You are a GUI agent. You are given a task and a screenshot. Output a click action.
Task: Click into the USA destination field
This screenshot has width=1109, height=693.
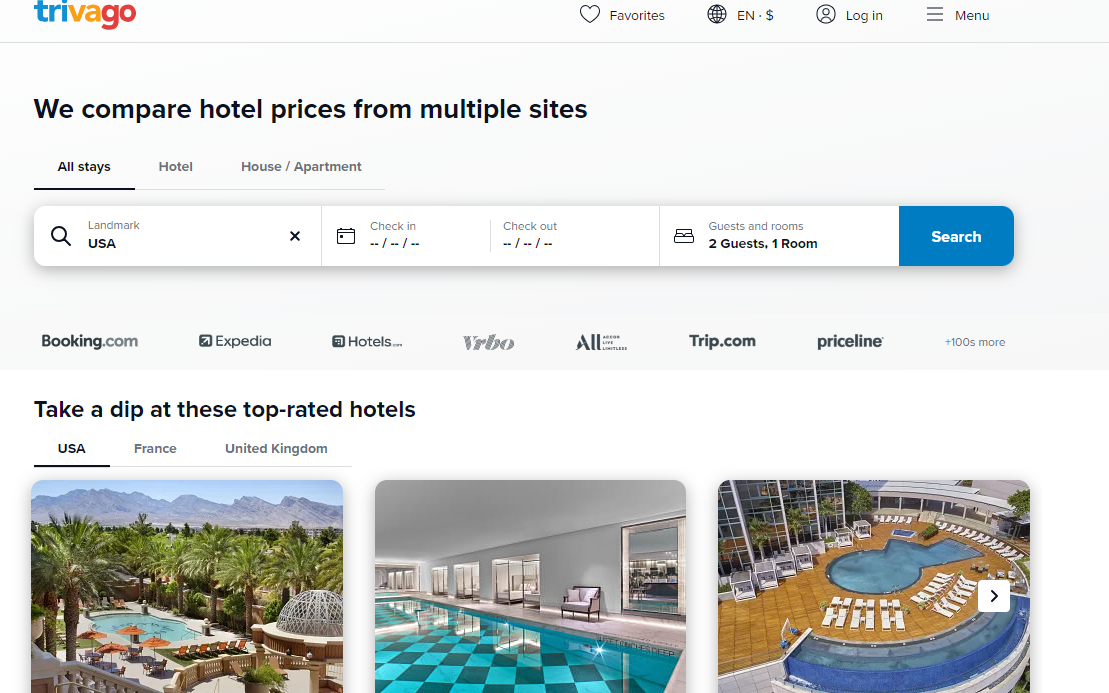click(177, 235)
